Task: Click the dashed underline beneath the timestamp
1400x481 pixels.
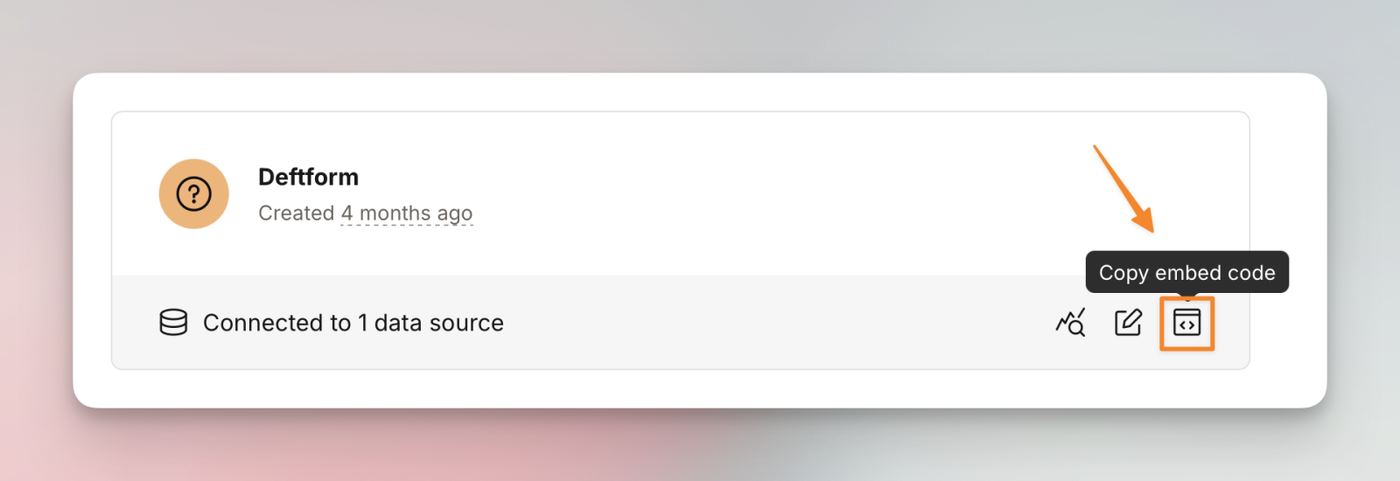Action: pos(406,225)
